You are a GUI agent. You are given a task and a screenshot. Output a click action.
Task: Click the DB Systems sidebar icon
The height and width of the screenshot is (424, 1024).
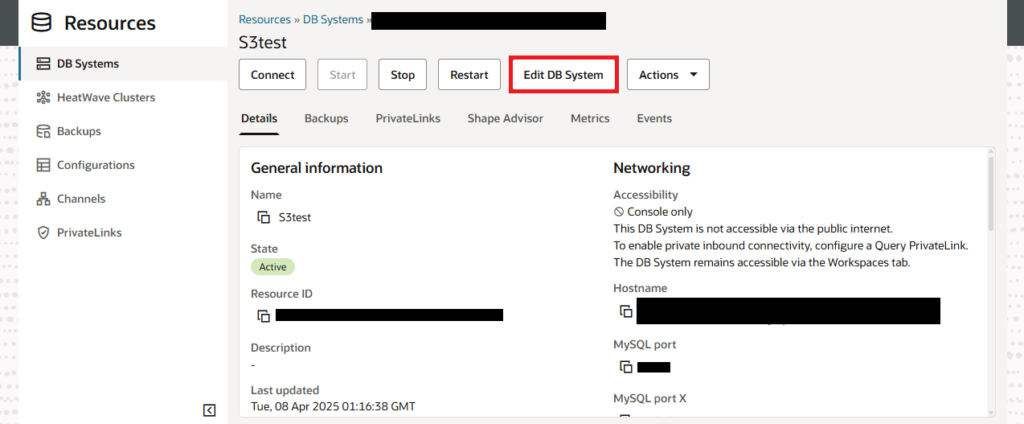coord(43,64)
